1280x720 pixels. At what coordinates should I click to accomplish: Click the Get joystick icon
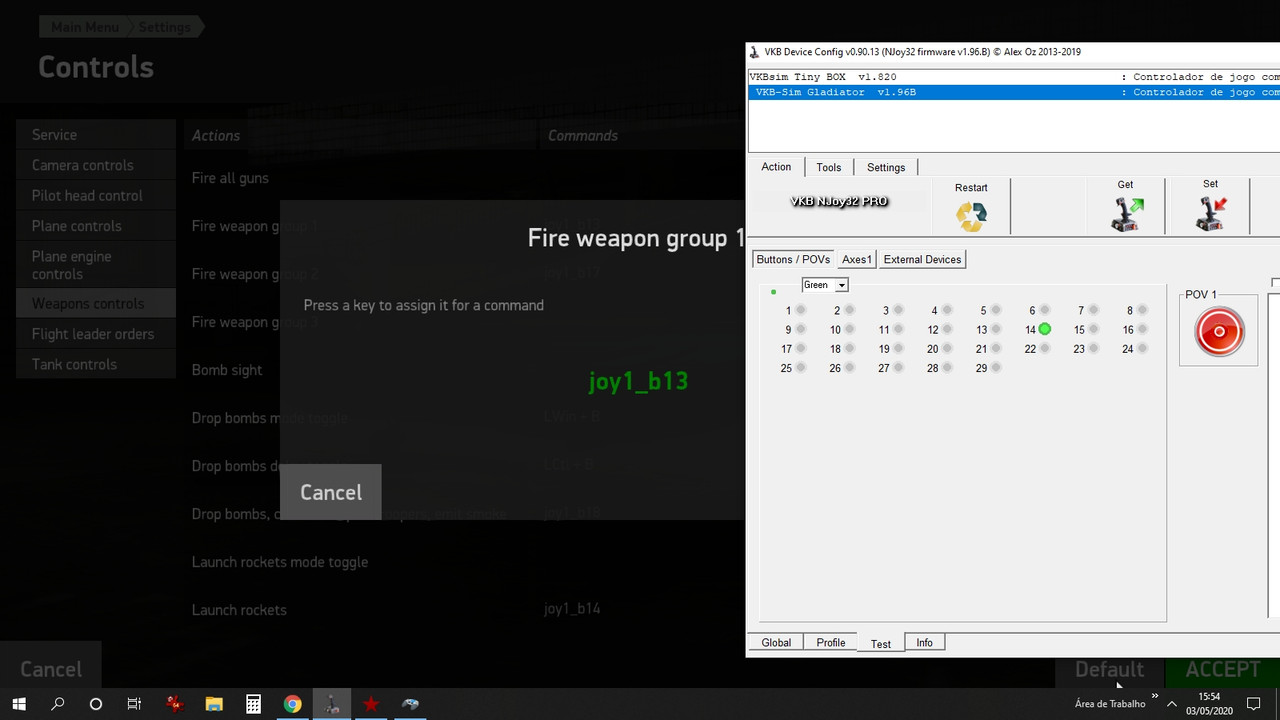pos(1127,214)
